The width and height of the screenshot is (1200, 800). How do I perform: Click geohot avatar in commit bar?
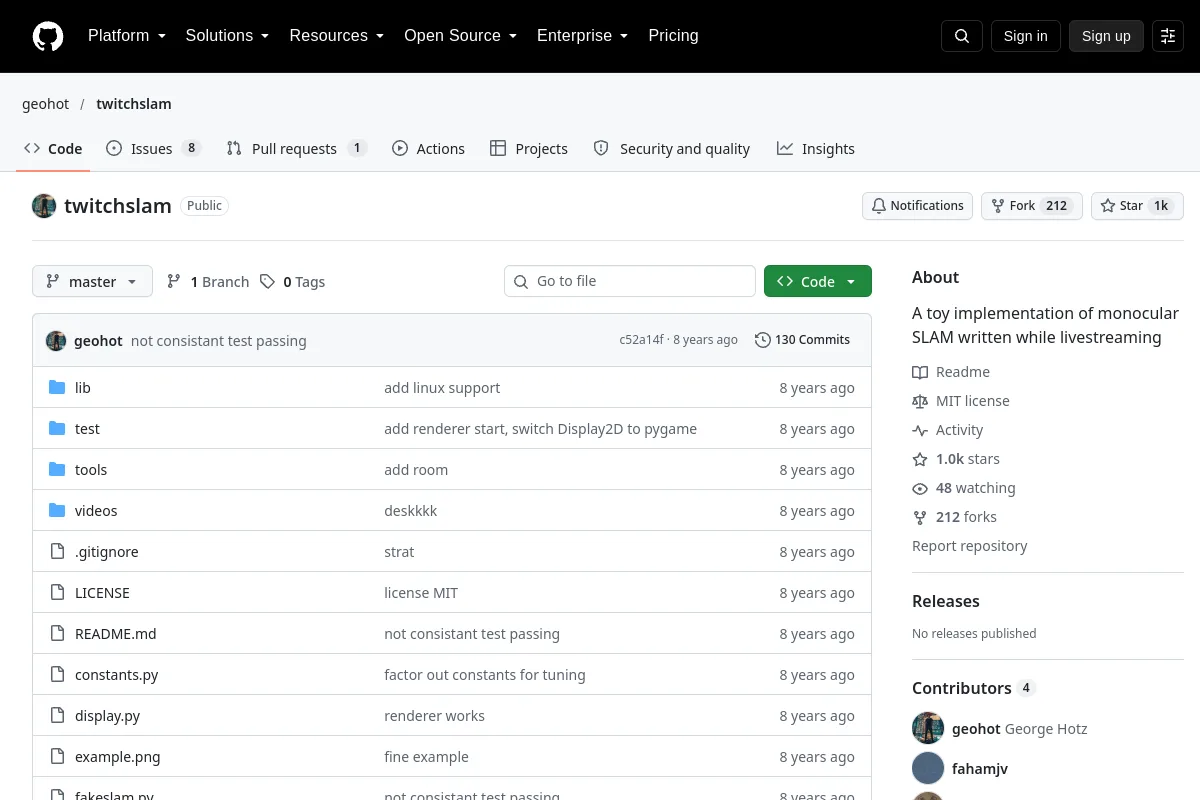click(56, 340)
